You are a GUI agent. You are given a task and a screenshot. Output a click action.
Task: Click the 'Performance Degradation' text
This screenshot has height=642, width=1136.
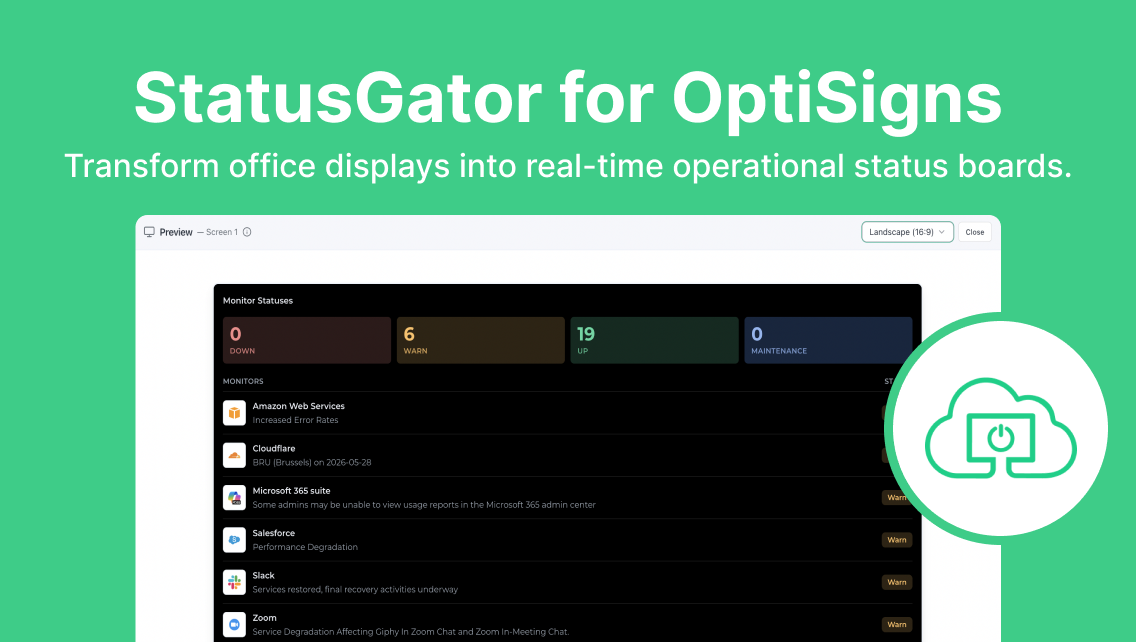click(x=305, y=547)
